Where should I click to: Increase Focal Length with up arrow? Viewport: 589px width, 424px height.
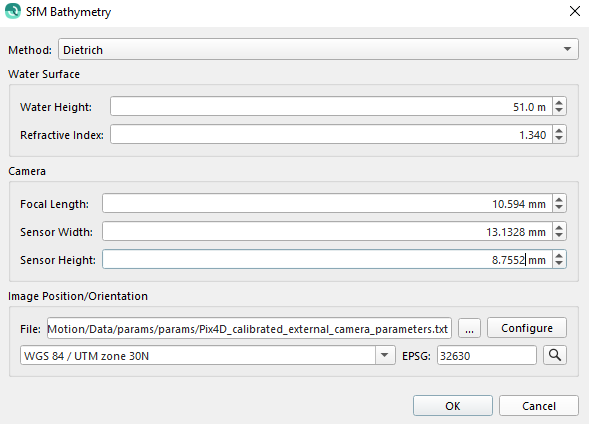(559, 199)
